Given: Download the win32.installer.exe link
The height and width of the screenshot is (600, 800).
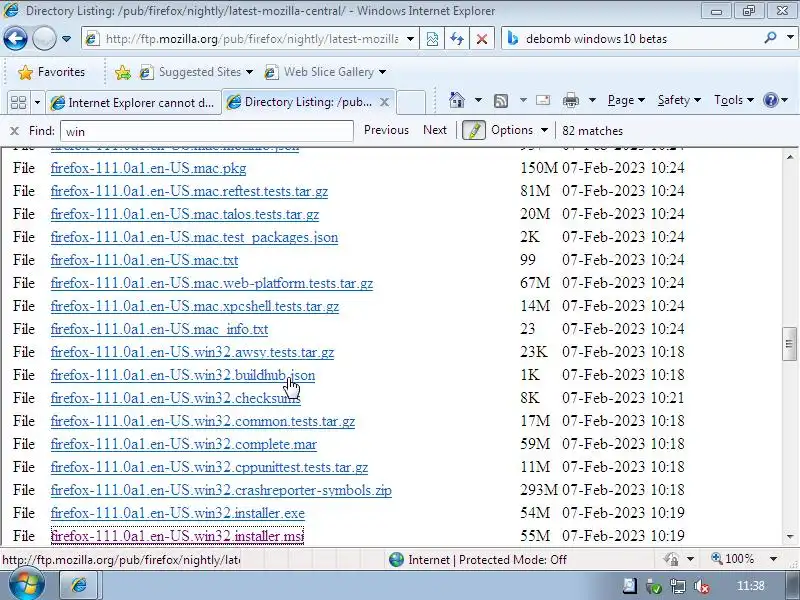Looking at the screenshot, I should [178, 513].
